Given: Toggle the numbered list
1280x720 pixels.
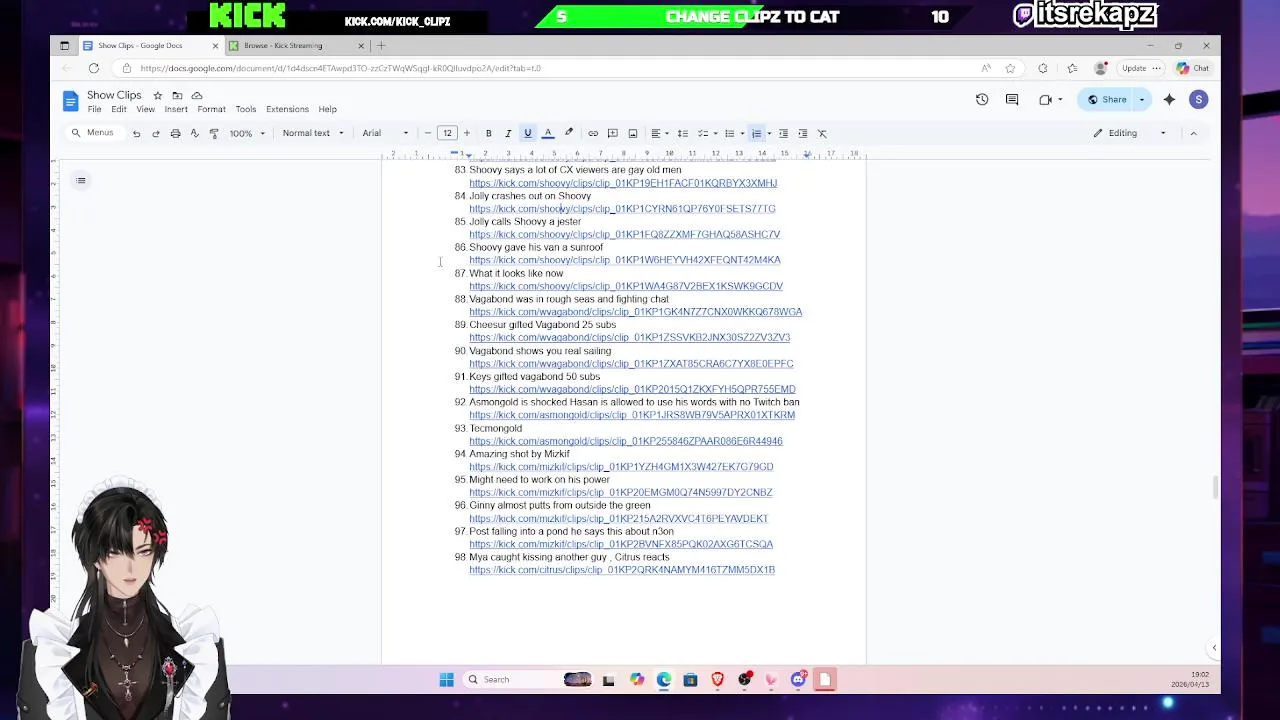Looking at the screenshot, I should [756, 133].
